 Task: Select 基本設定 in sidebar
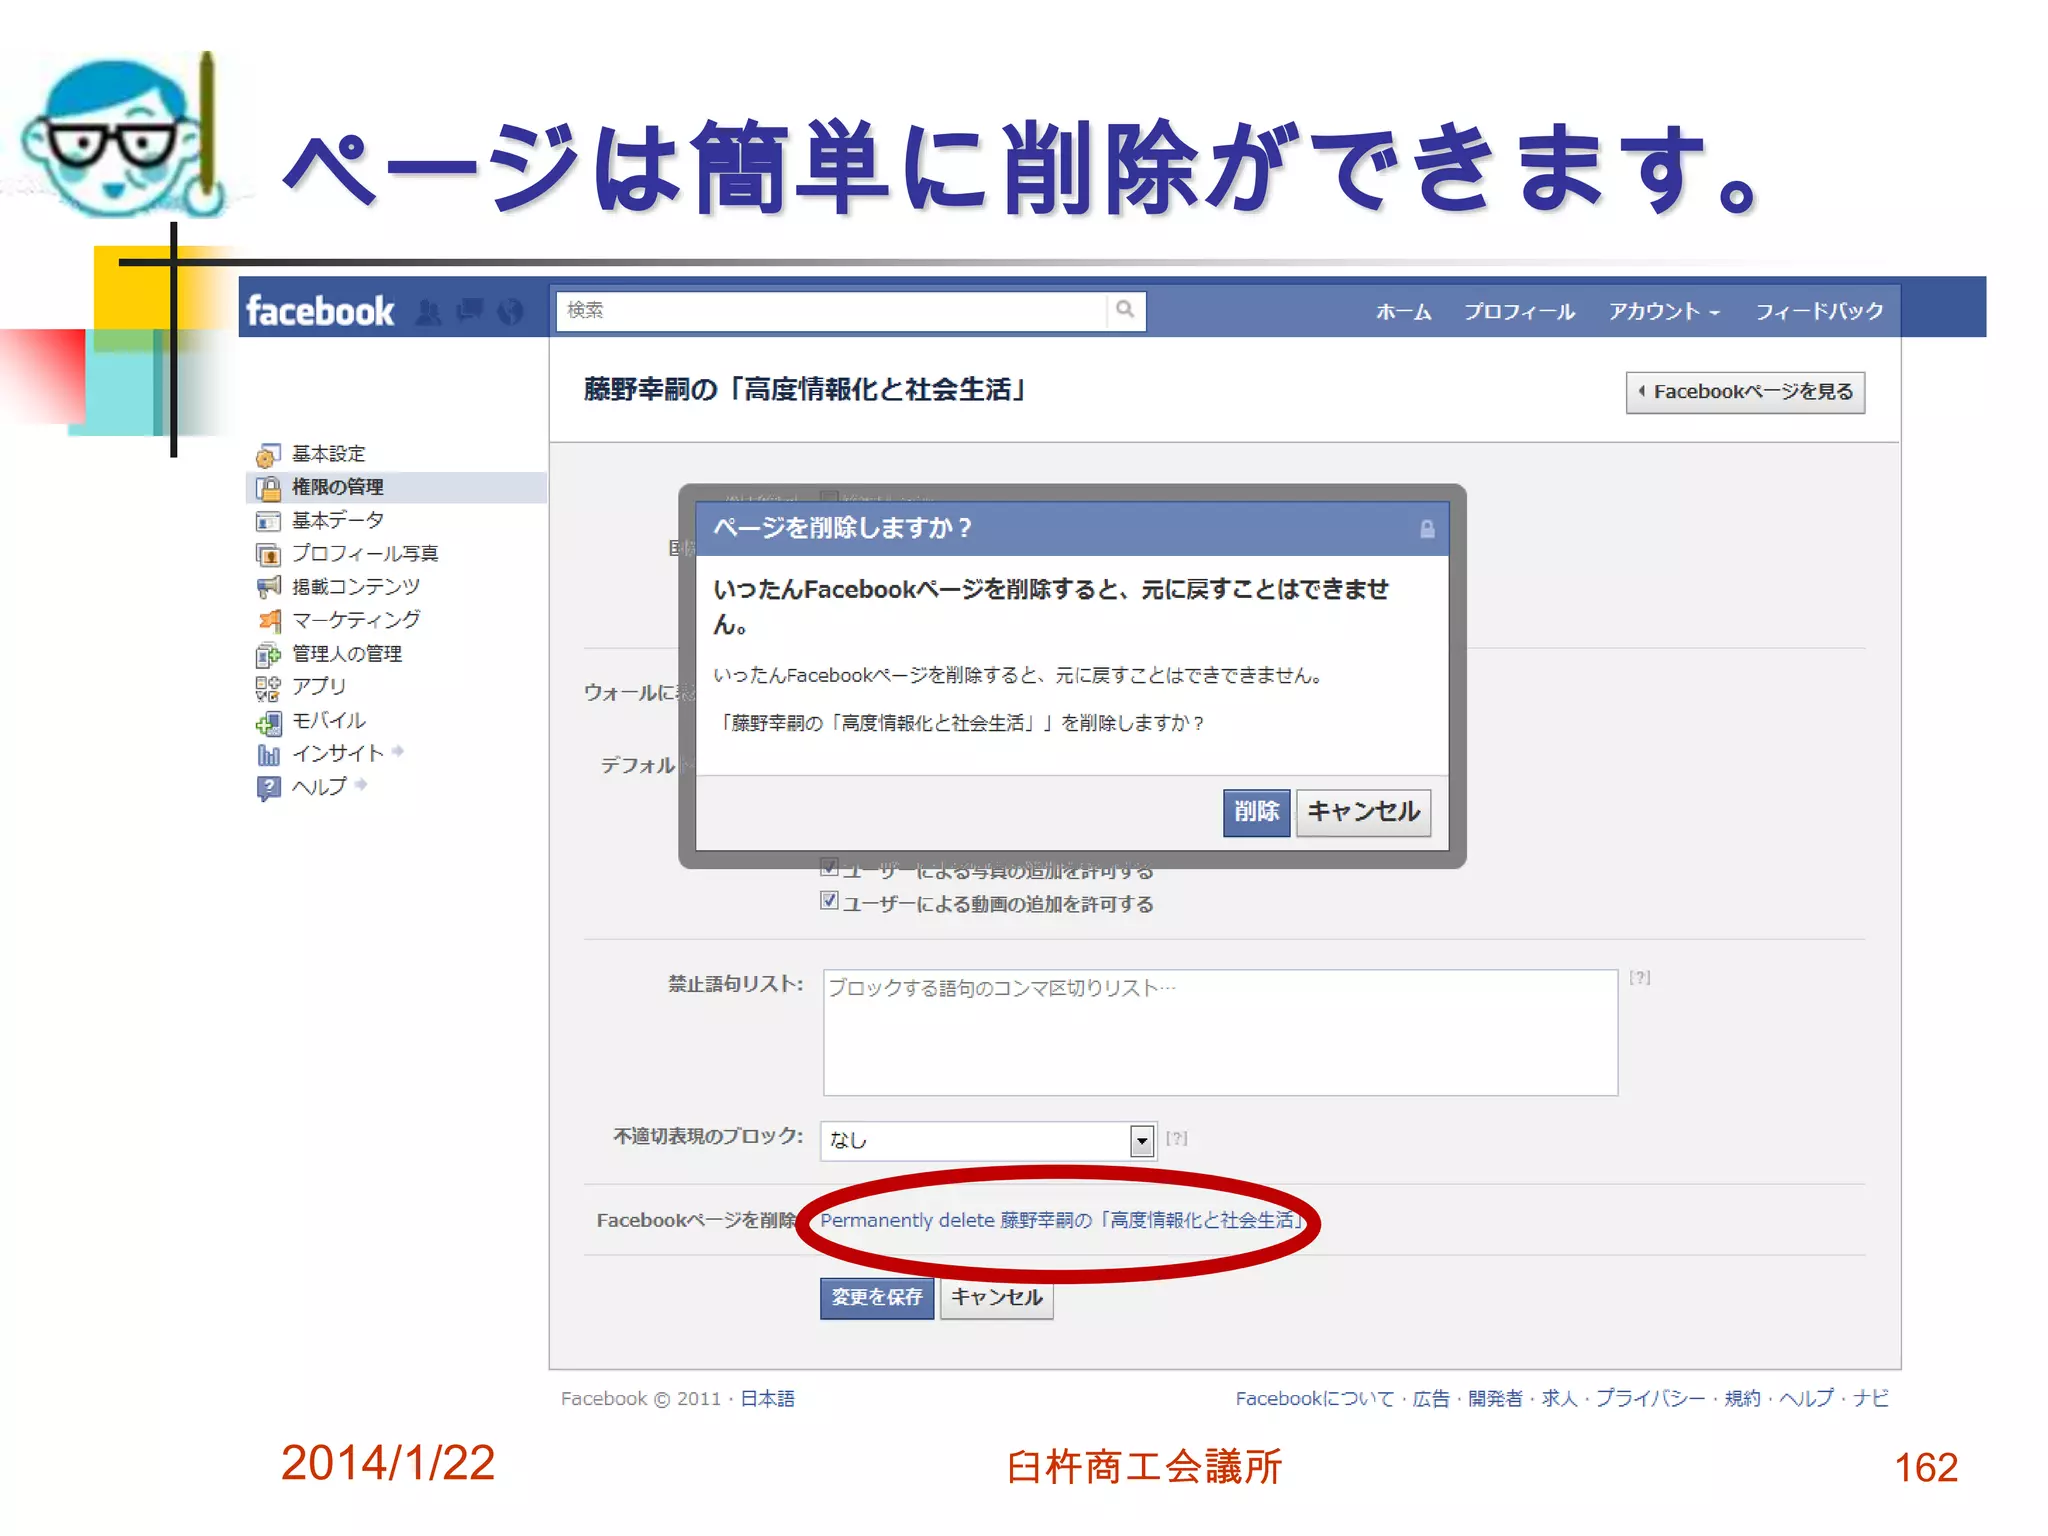click(328, 454)
